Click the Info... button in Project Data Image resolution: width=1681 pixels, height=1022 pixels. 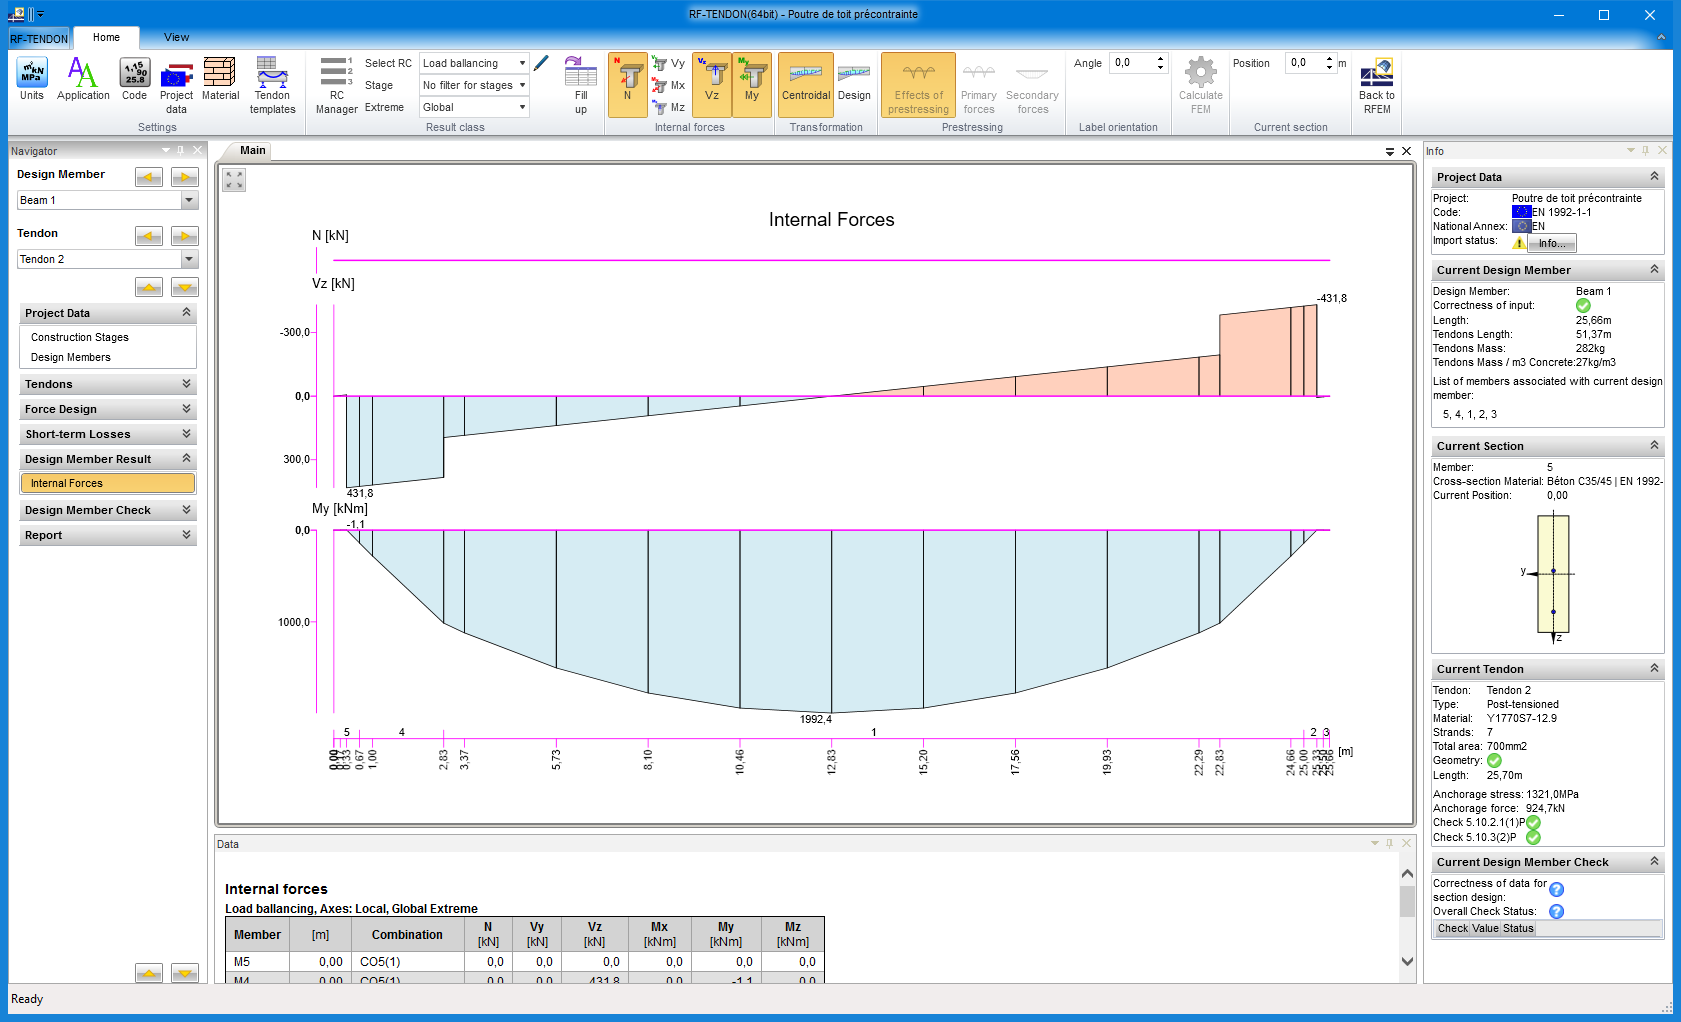point(1552,243)
